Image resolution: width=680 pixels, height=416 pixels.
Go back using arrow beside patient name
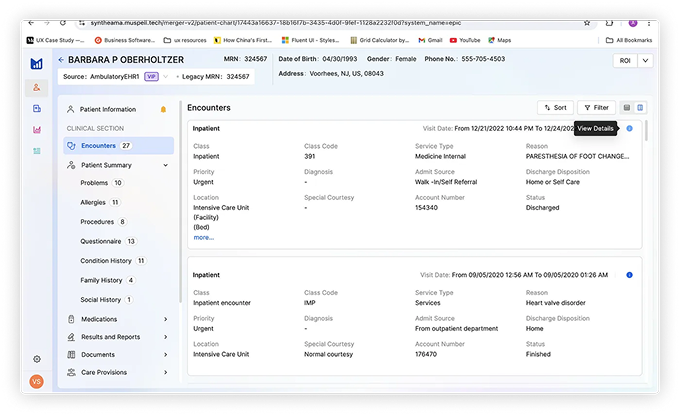click(61, 60)
